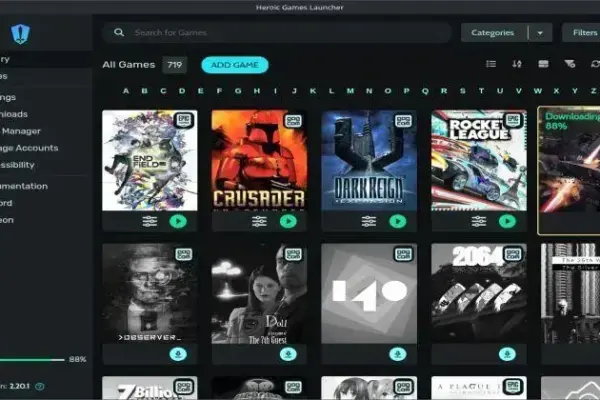
Task: Click the Heroic shield logo
Action: 20,34
